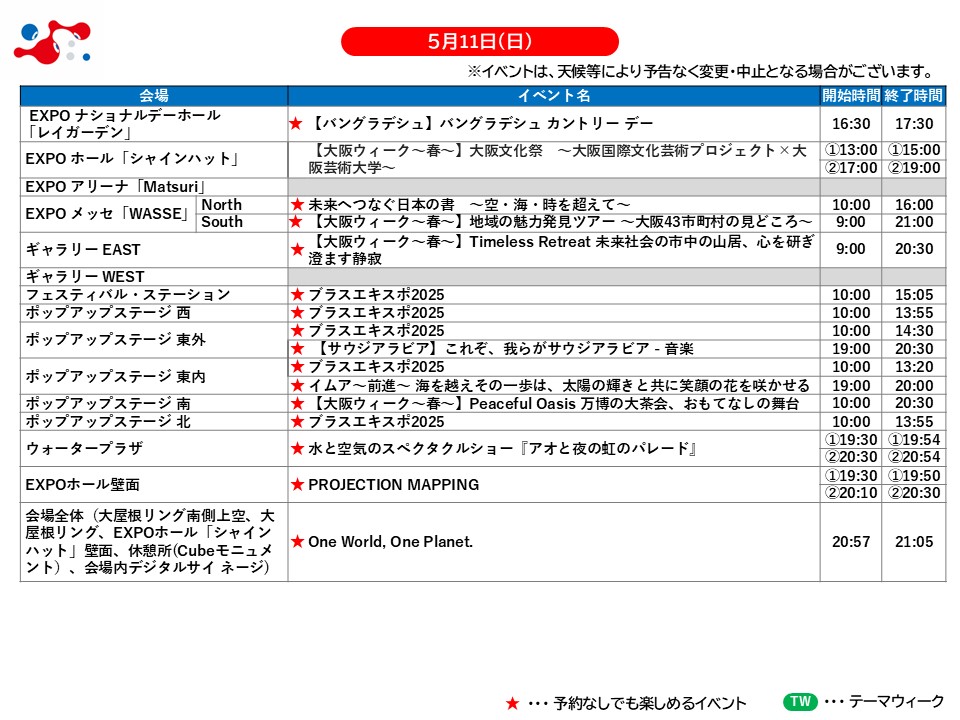Click the red star in the bottom legend

512,703
